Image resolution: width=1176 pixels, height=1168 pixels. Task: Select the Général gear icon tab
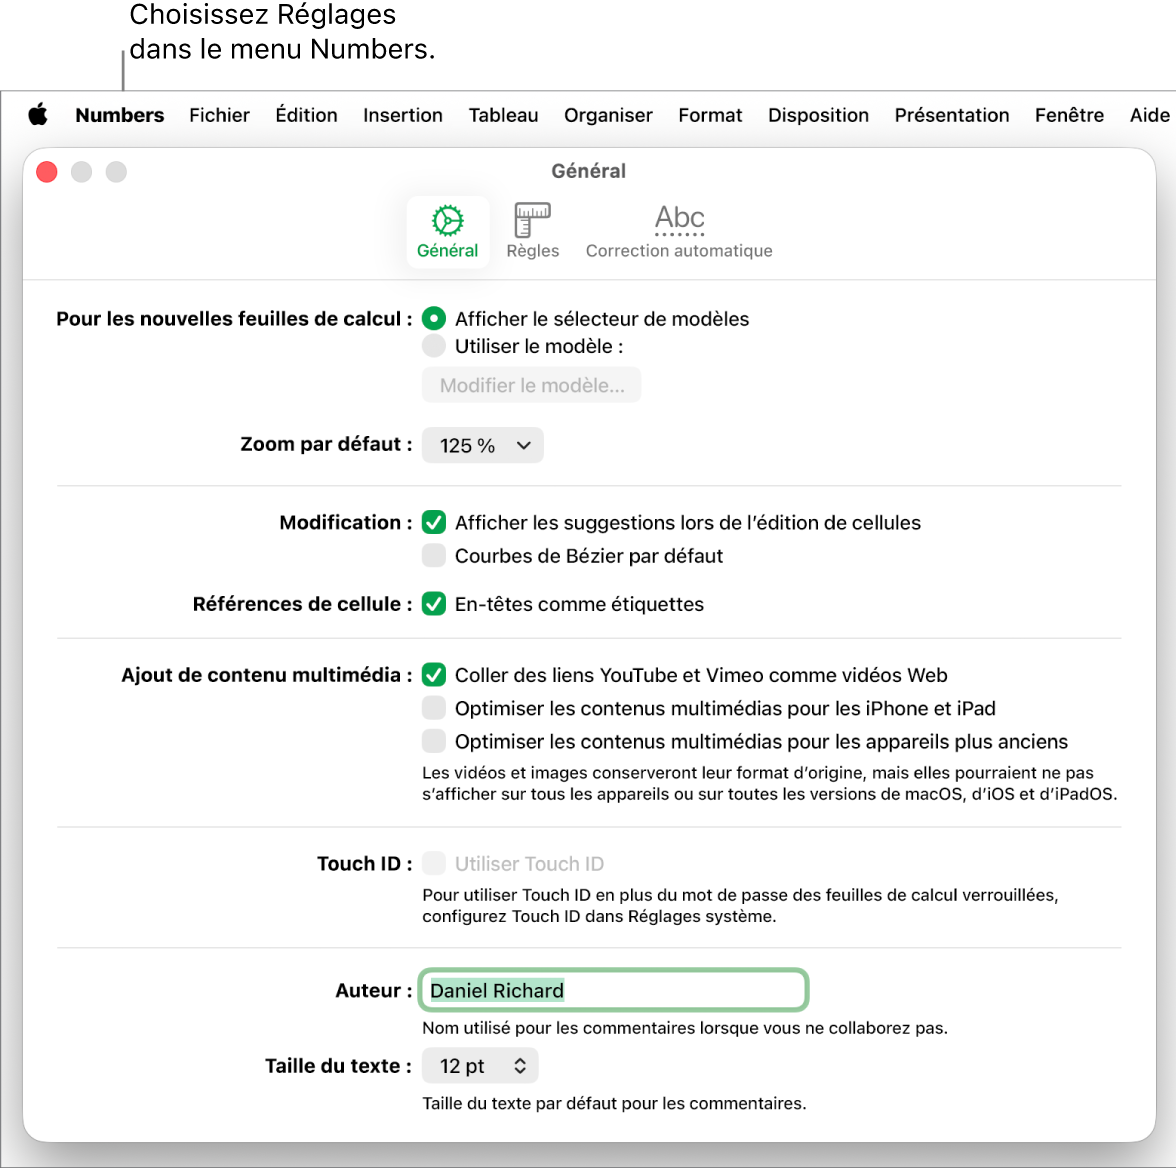448,232
